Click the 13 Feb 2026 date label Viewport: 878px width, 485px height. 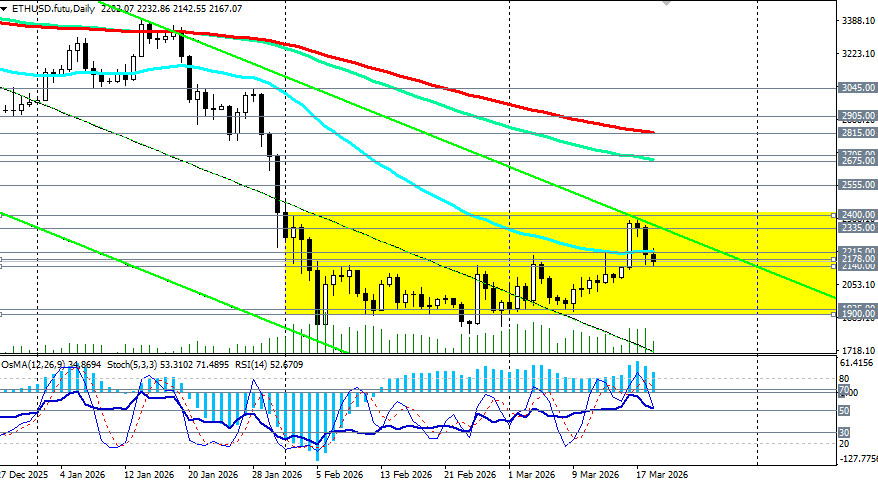(405, 475)
